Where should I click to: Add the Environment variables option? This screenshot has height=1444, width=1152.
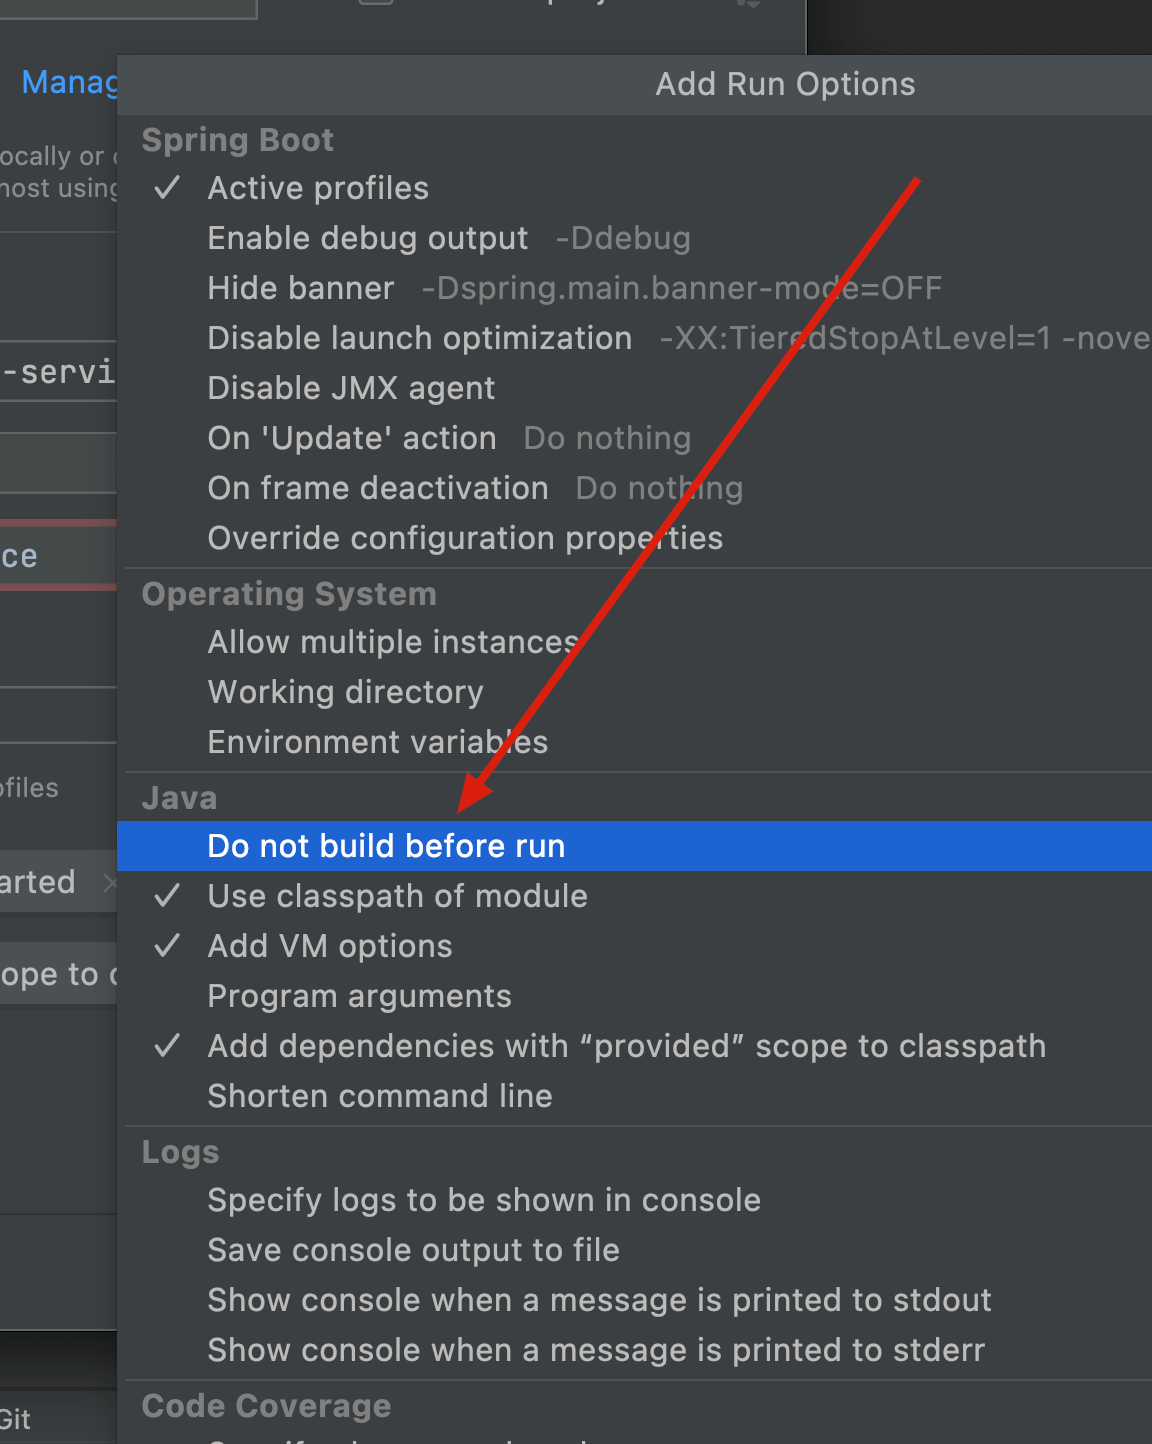(x=377, y=742)
